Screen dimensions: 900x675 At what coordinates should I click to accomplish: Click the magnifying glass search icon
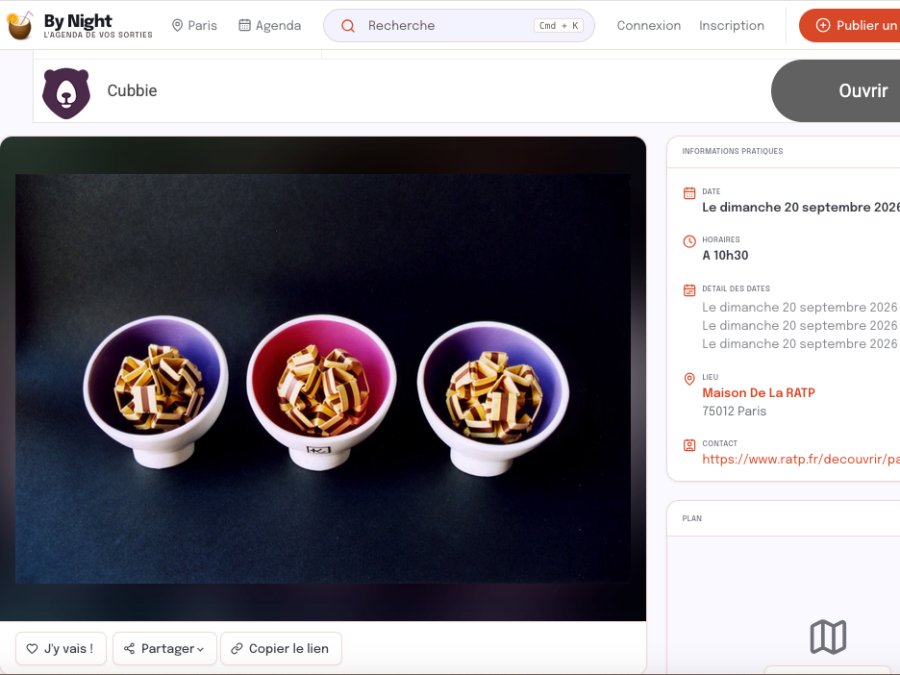tap(348, 26)
